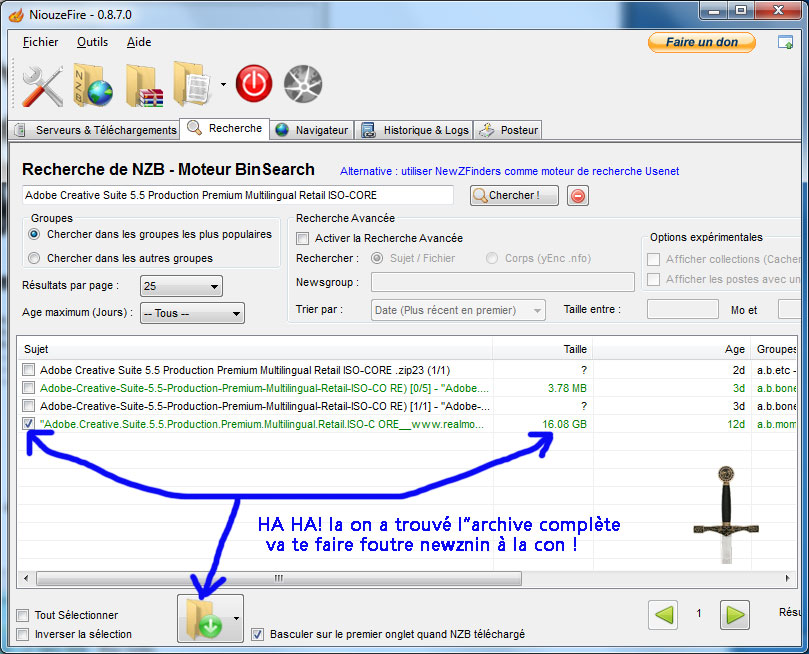Uncheck the 16.08 GB result row checkbox
The height and width of the screenshot is (654, 809).
[x=28, y=424]
